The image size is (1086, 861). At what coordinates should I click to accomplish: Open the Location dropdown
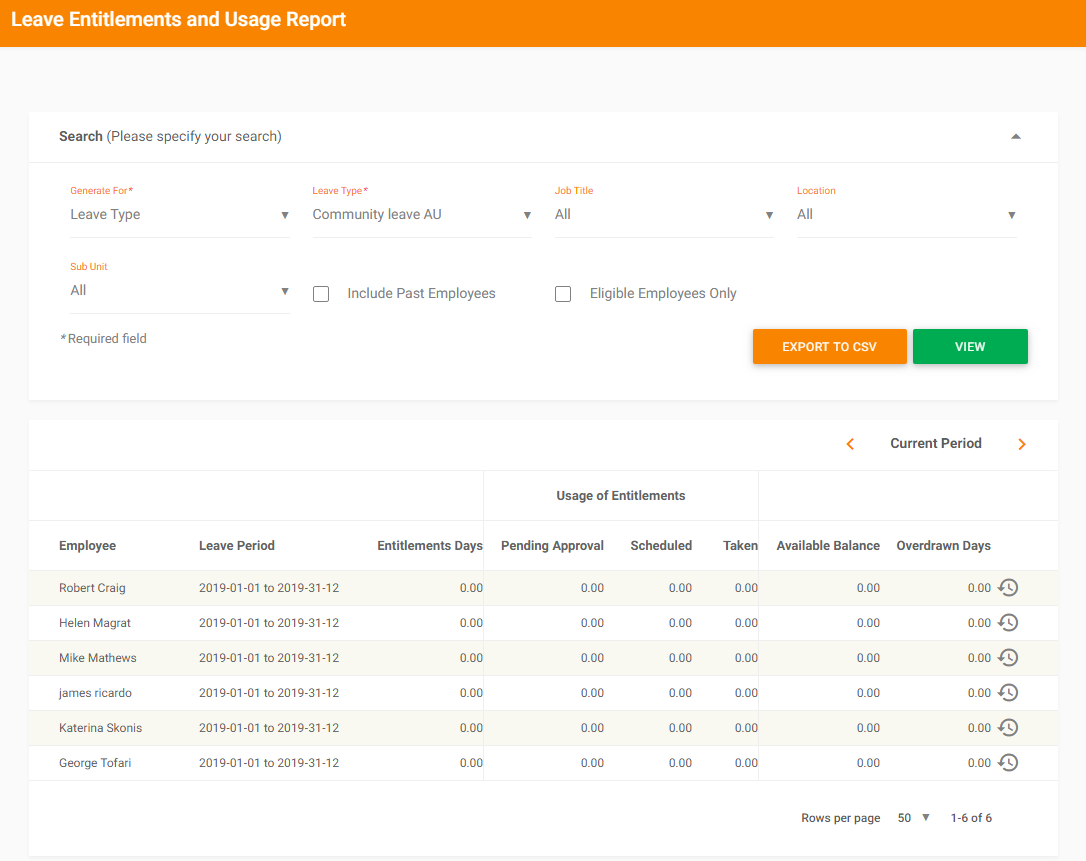pyautogui.click(x=907, y=215)
